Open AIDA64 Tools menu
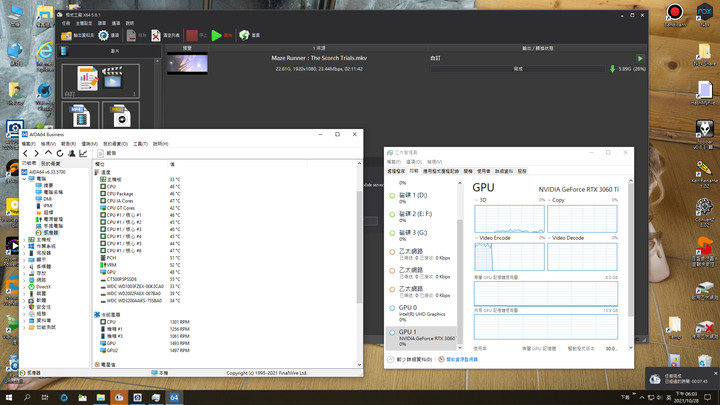720x405 pixels. coord(140,144)
